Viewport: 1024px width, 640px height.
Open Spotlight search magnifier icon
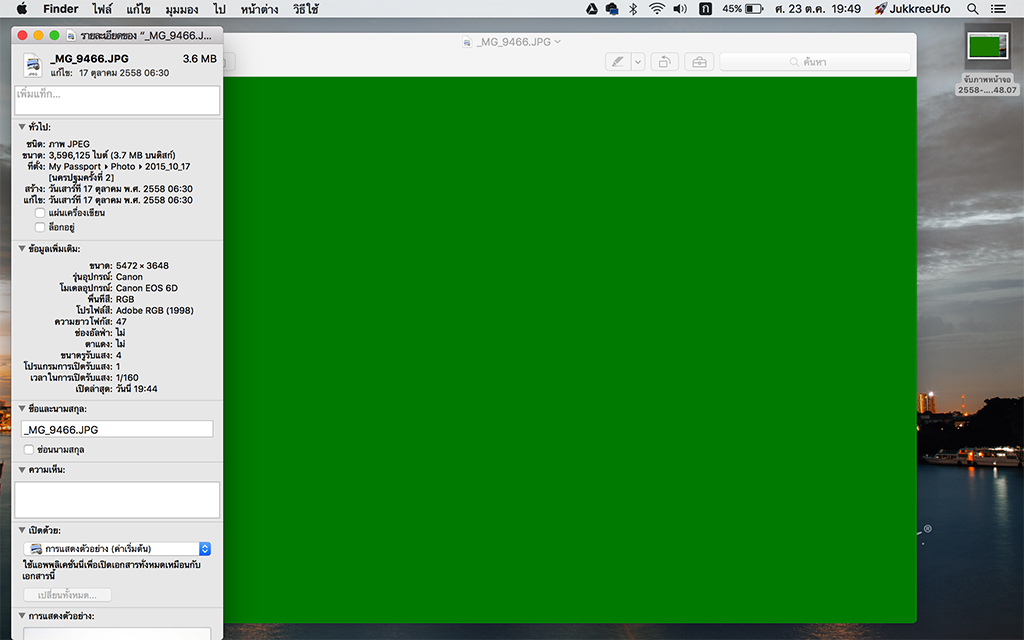972,8
